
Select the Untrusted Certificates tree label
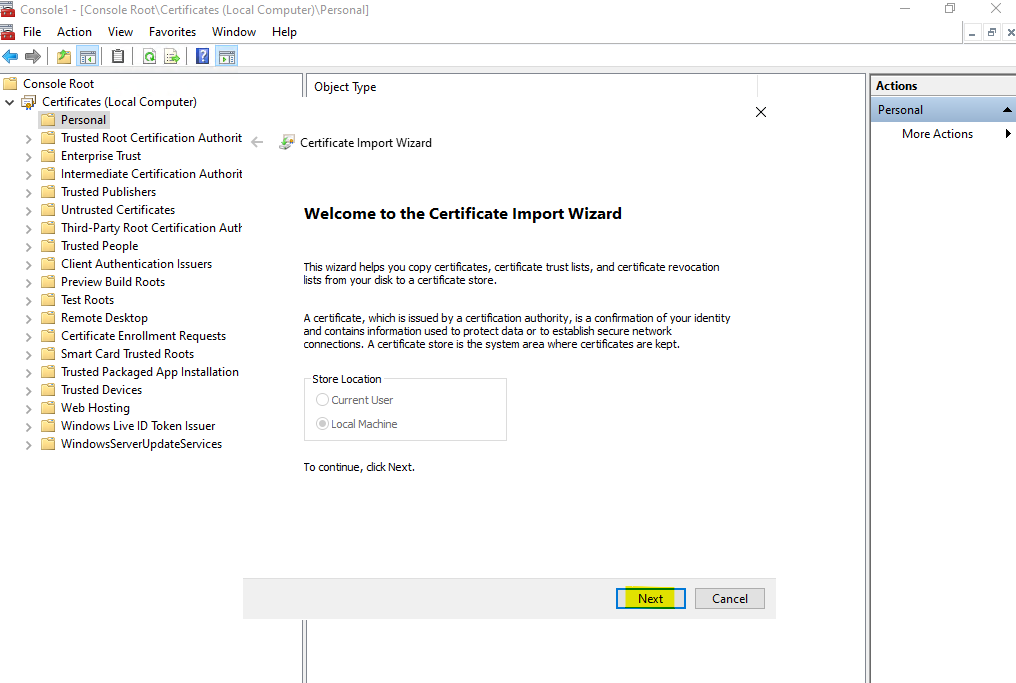pyautogui.click(x=118, y=210)
